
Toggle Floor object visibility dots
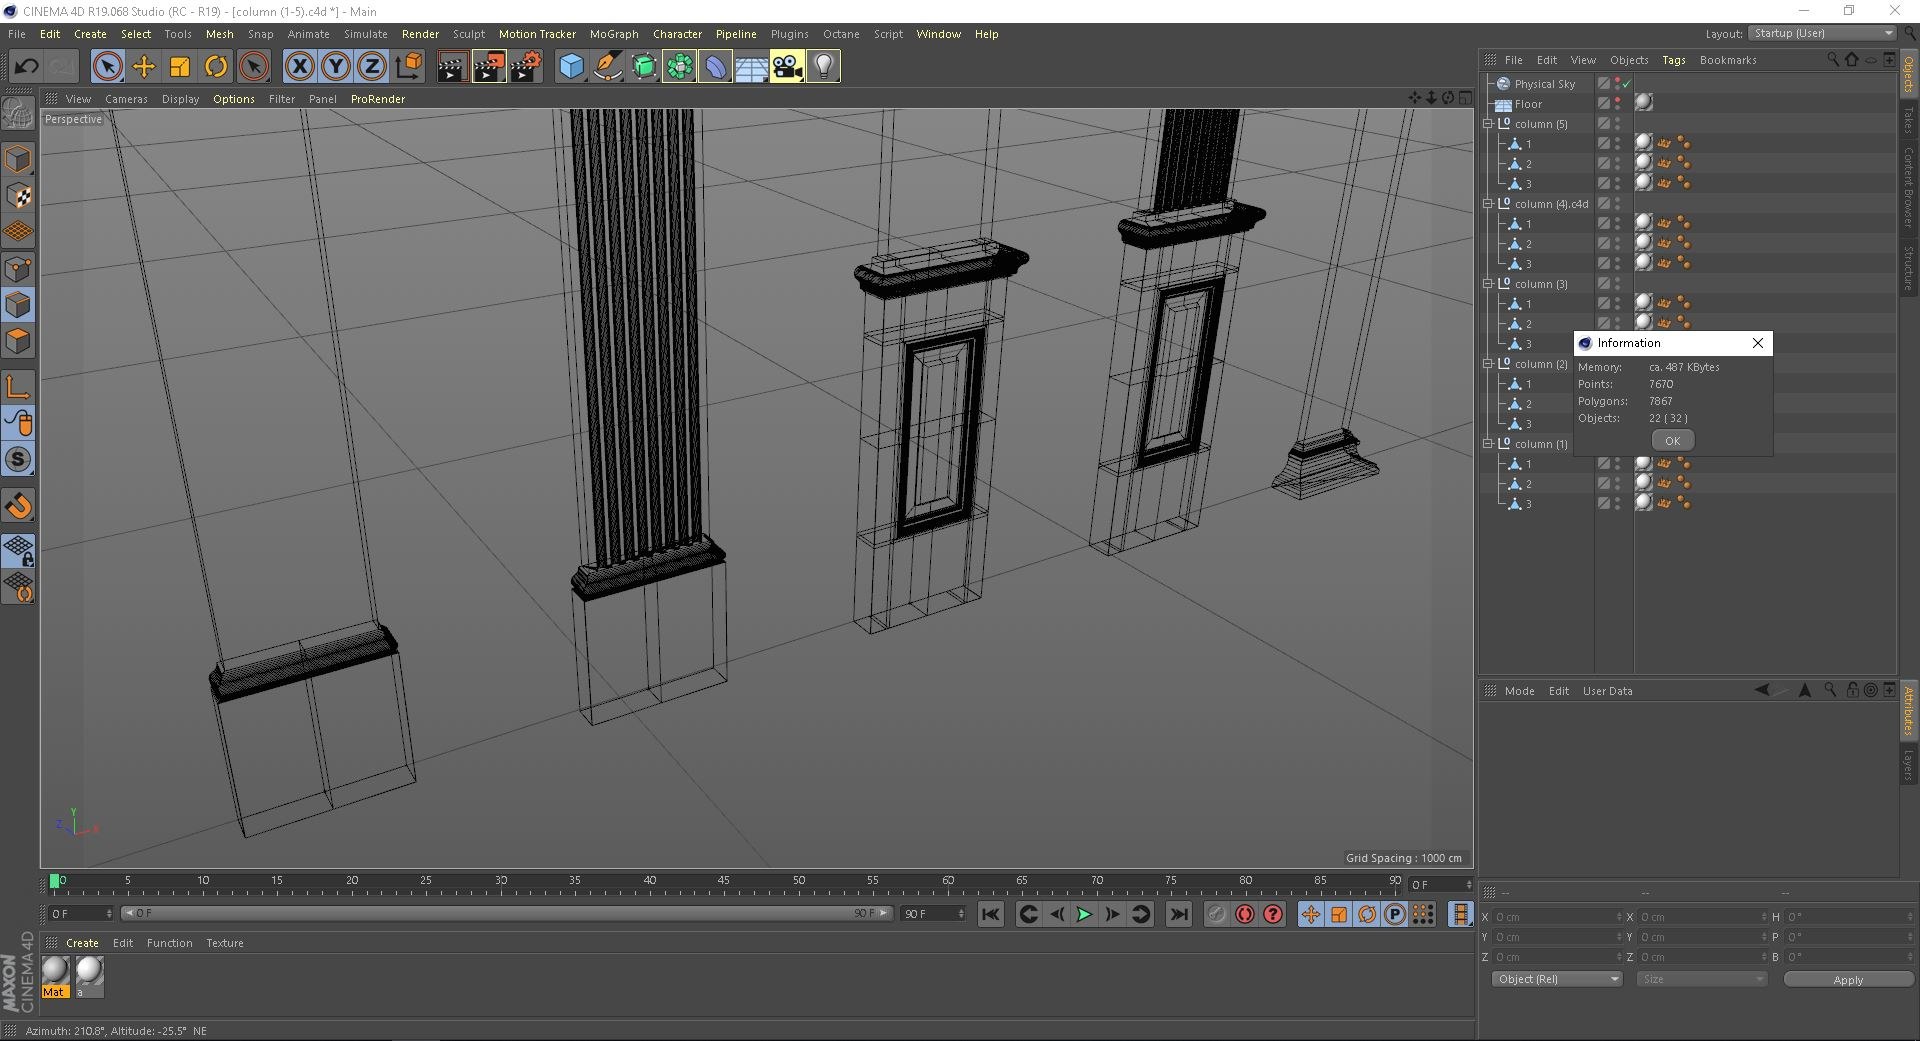[1617, 104]
